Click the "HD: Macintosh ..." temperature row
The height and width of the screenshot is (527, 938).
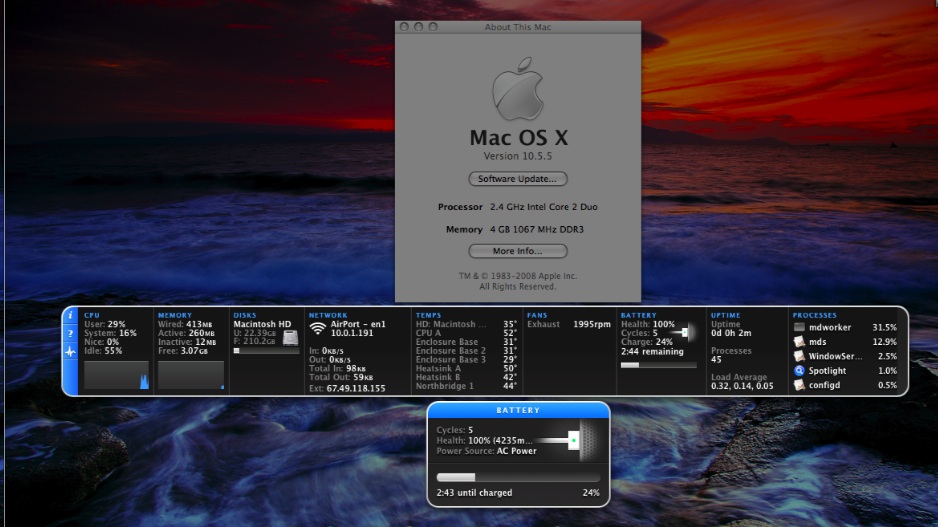click(x=466, y=324)
